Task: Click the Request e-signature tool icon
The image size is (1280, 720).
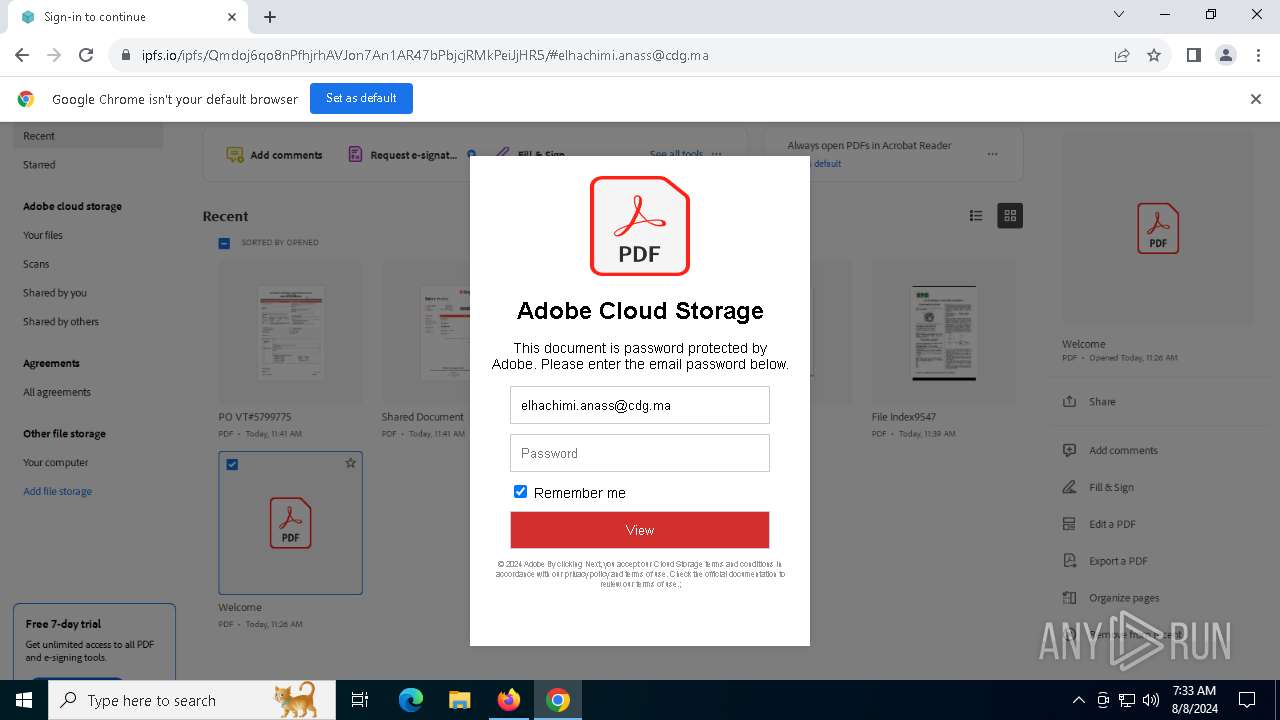Action: 355,155
